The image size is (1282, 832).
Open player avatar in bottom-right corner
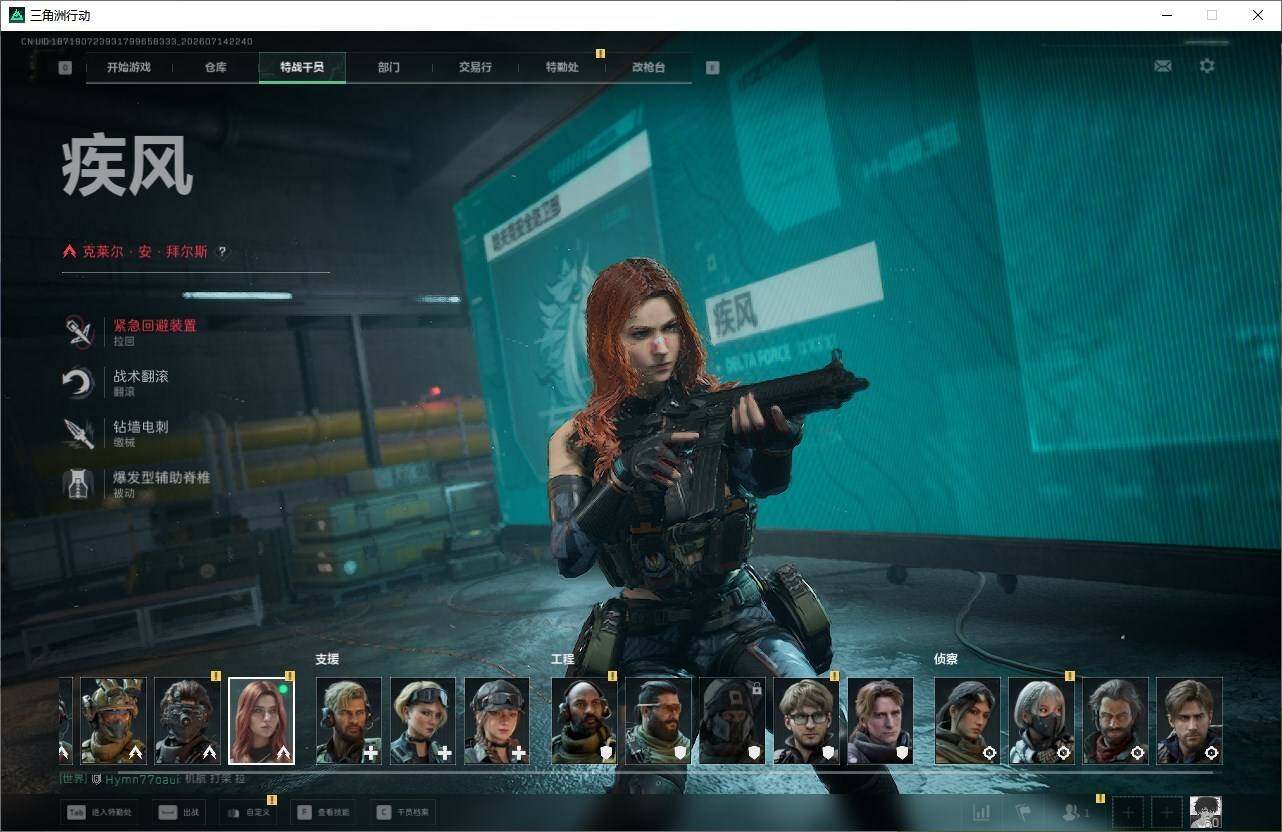click(1205, 812)
